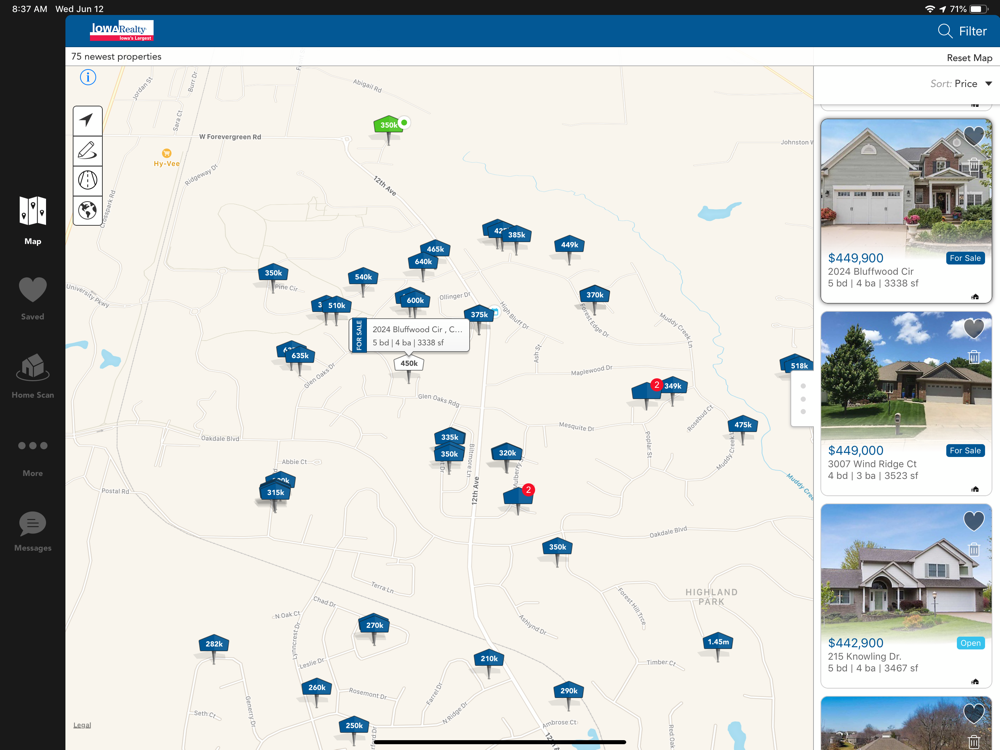Open the Map section in sidebar
Viewport: 1000px width, 750px height.
[x=33, y=221]
